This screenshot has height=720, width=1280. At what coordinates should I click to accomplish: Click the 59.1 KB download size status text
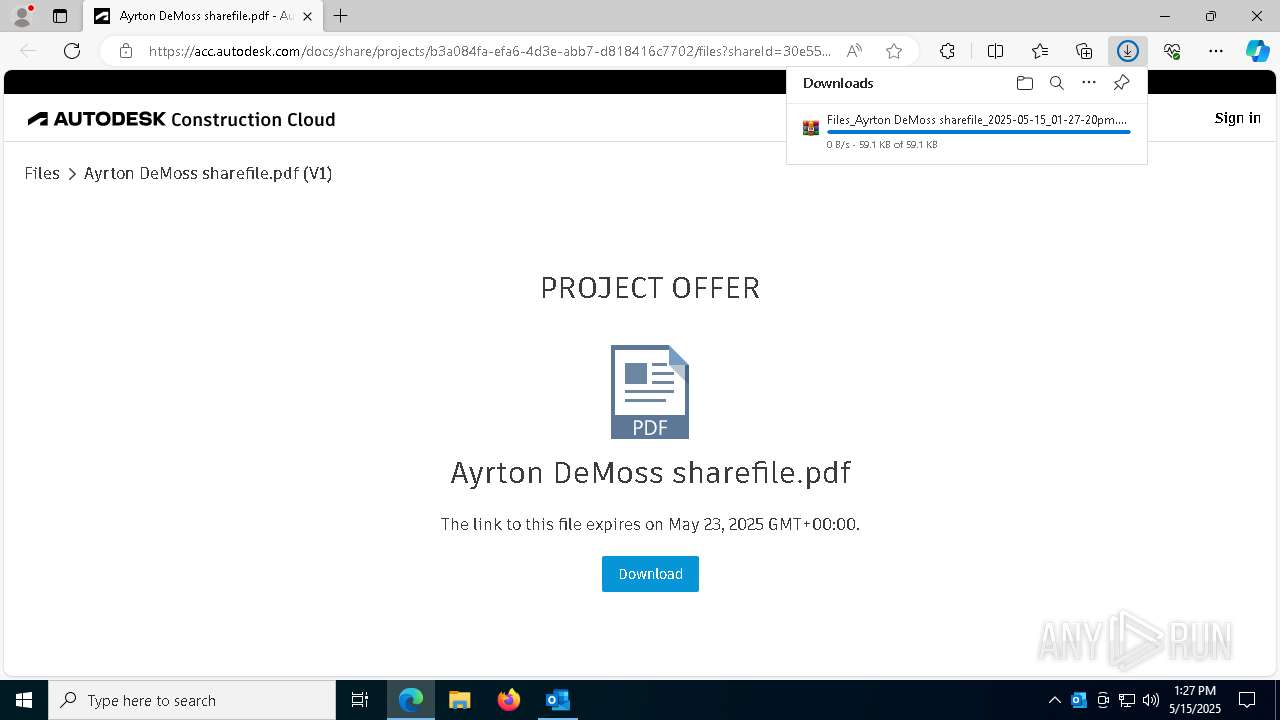click(x=882, y=145)
